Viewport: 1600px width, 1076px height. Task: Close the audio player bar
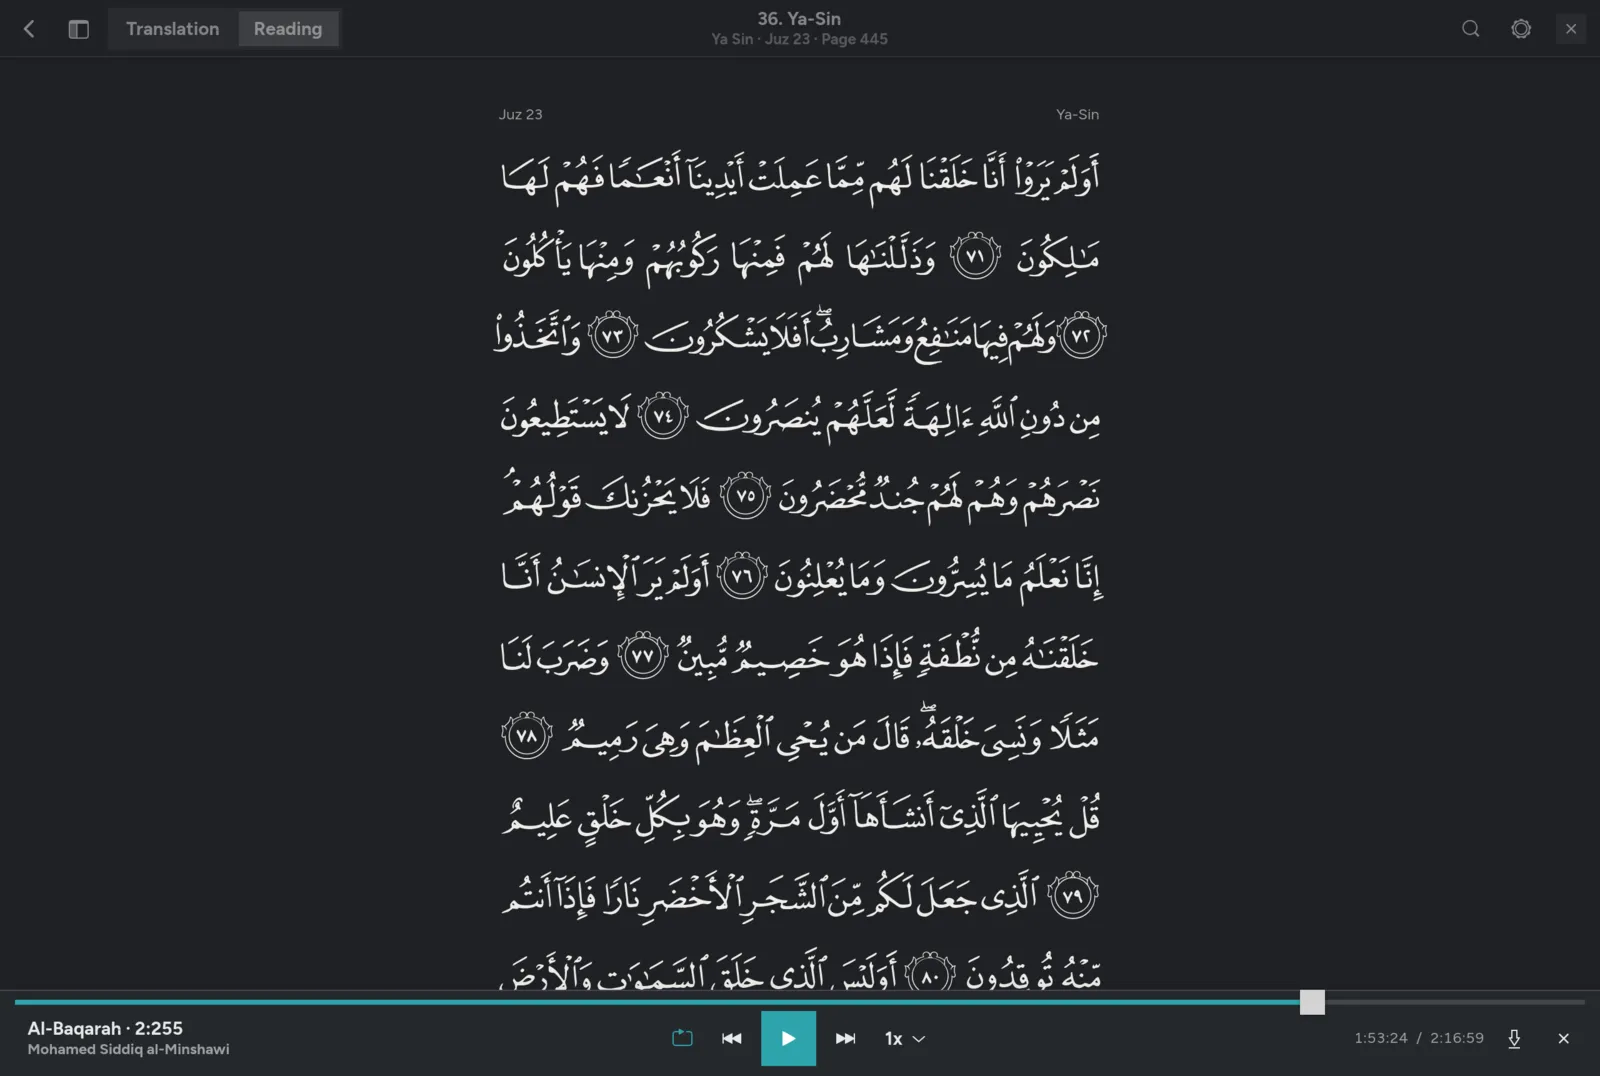1563,1038
